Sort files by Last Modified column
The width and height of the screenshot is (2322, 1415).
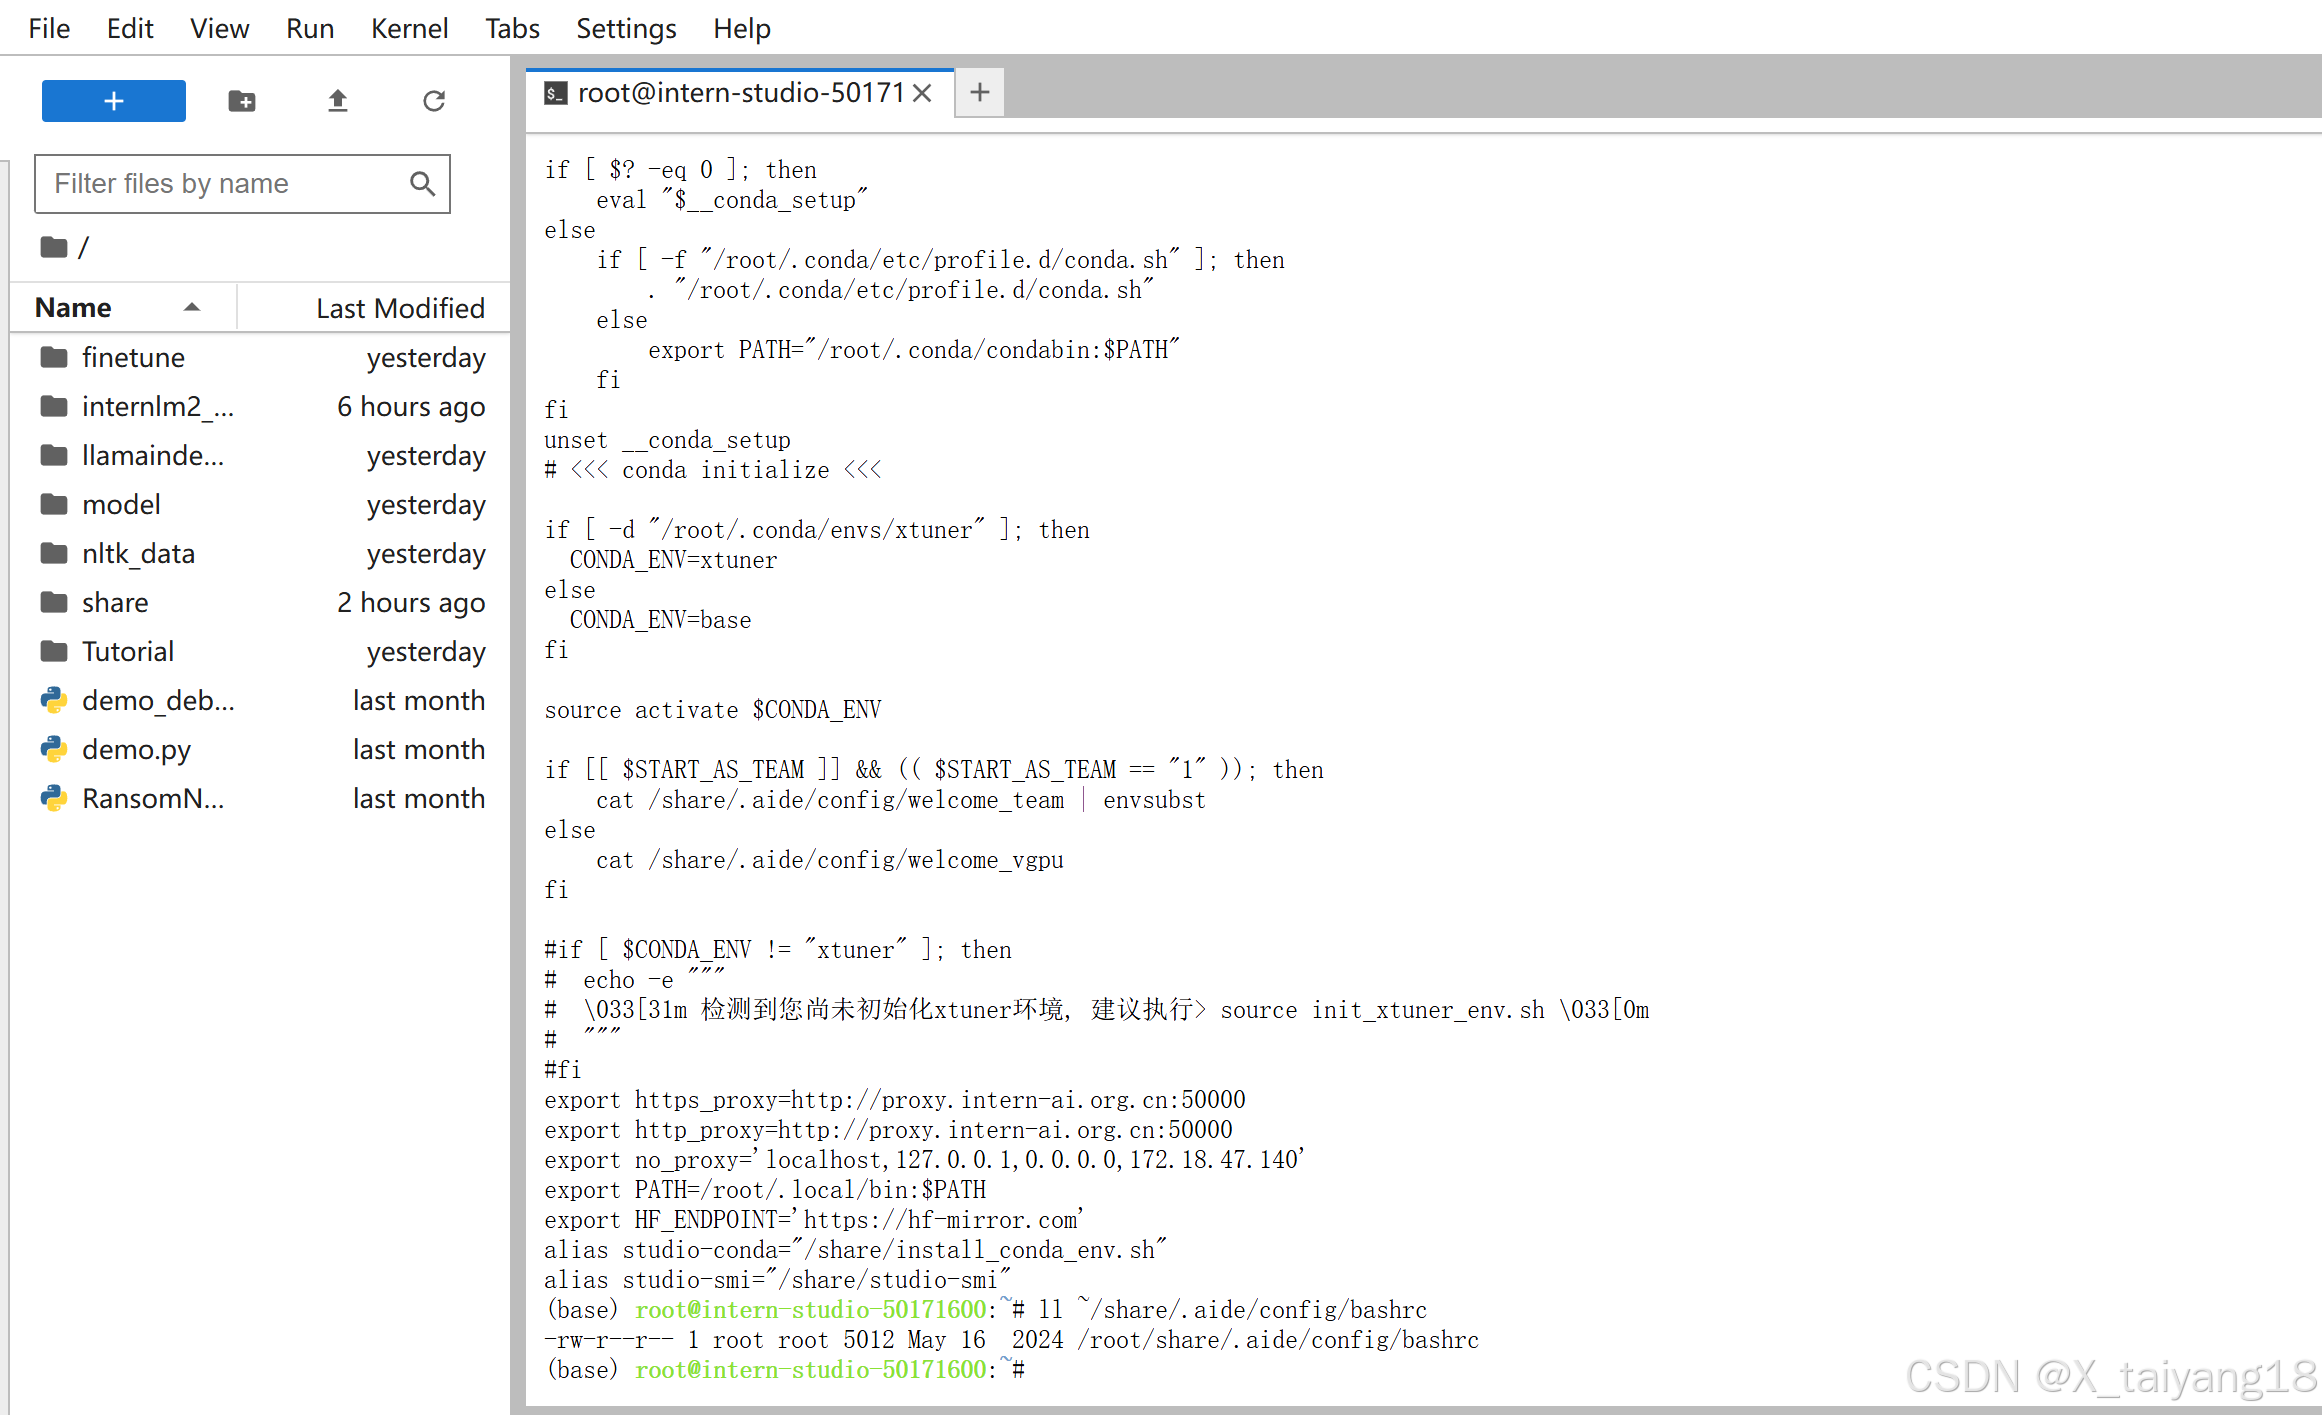[399, 307]
